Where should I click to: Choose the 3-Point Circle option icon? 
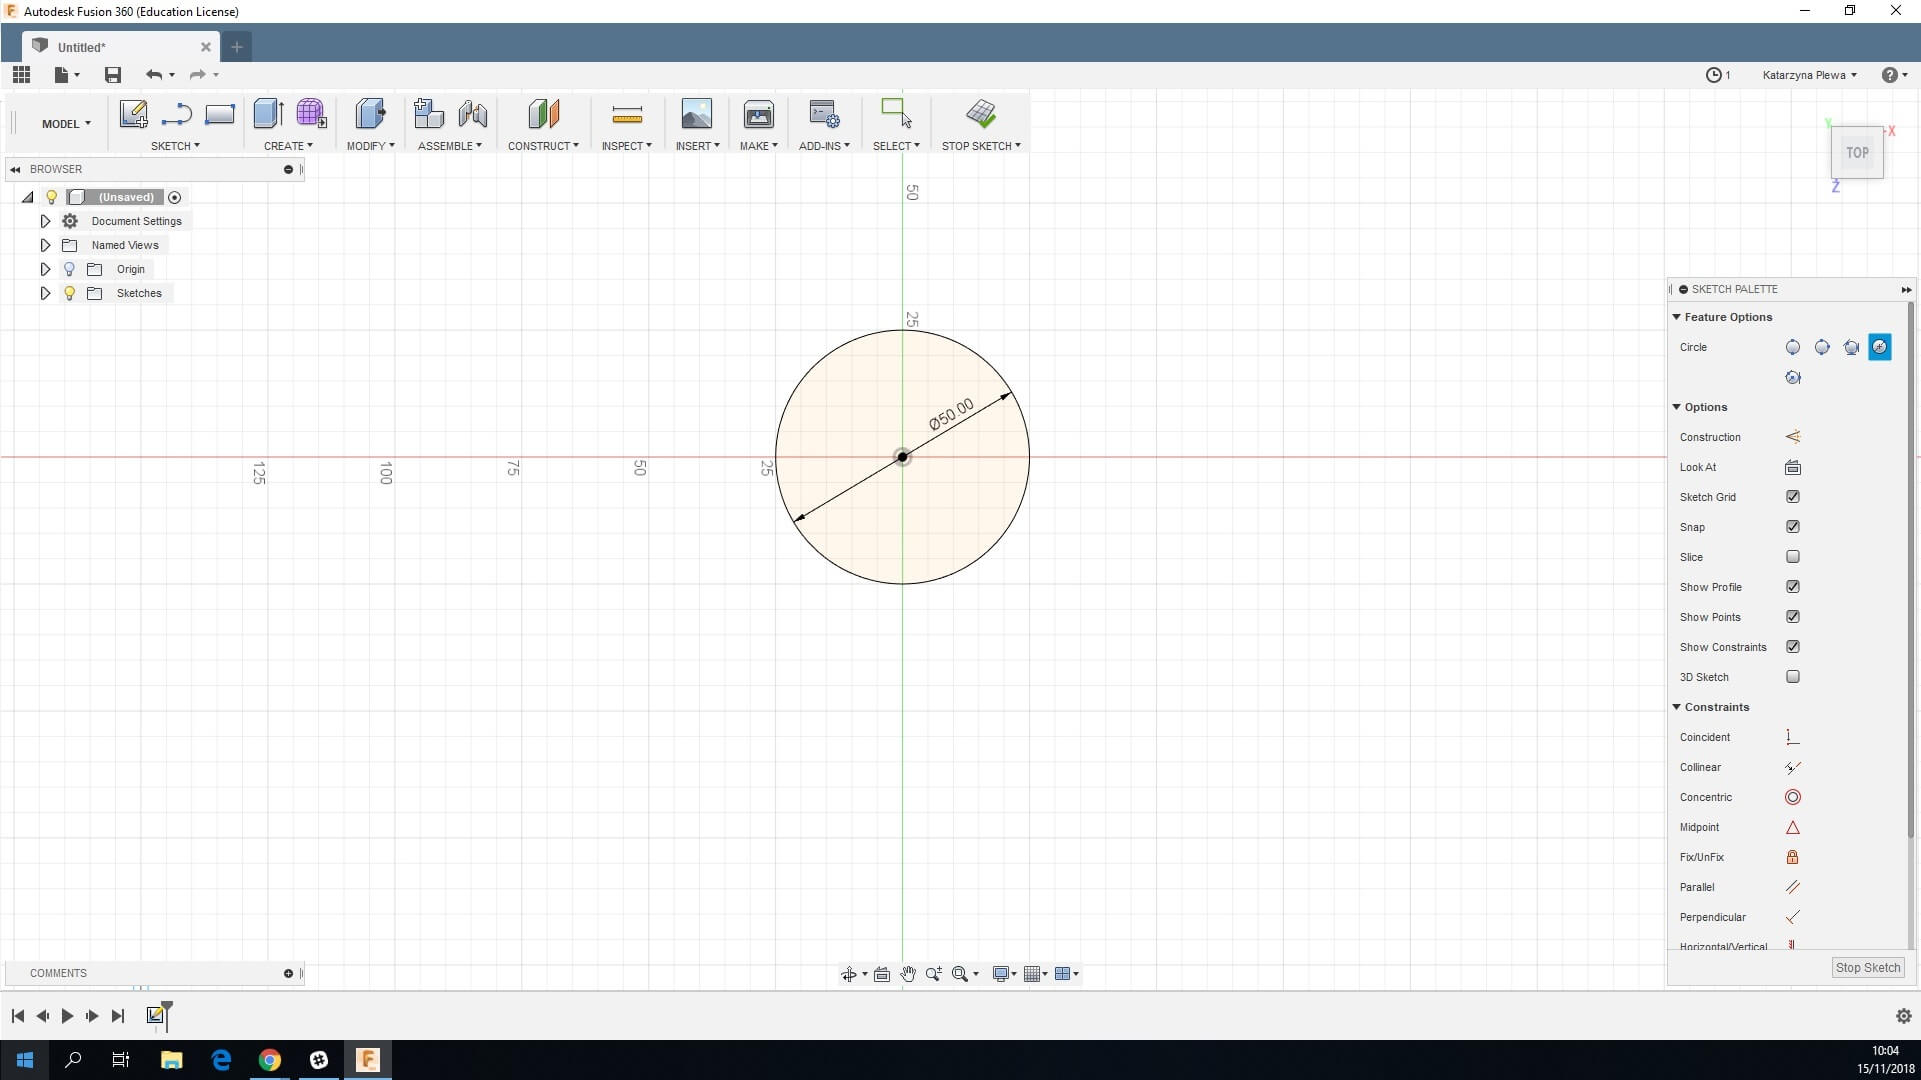[1851, 347]
